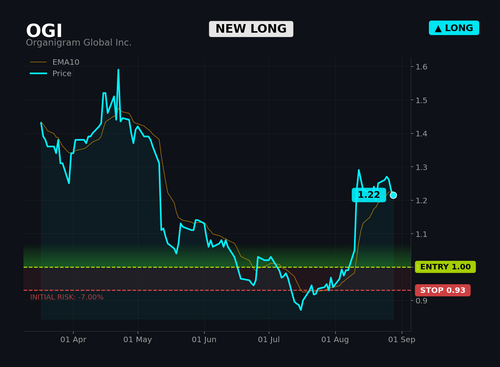Click the LONG direction indicator badge
Image resolution: width=500 pixels, height=367 pixels.
[454, 28]
